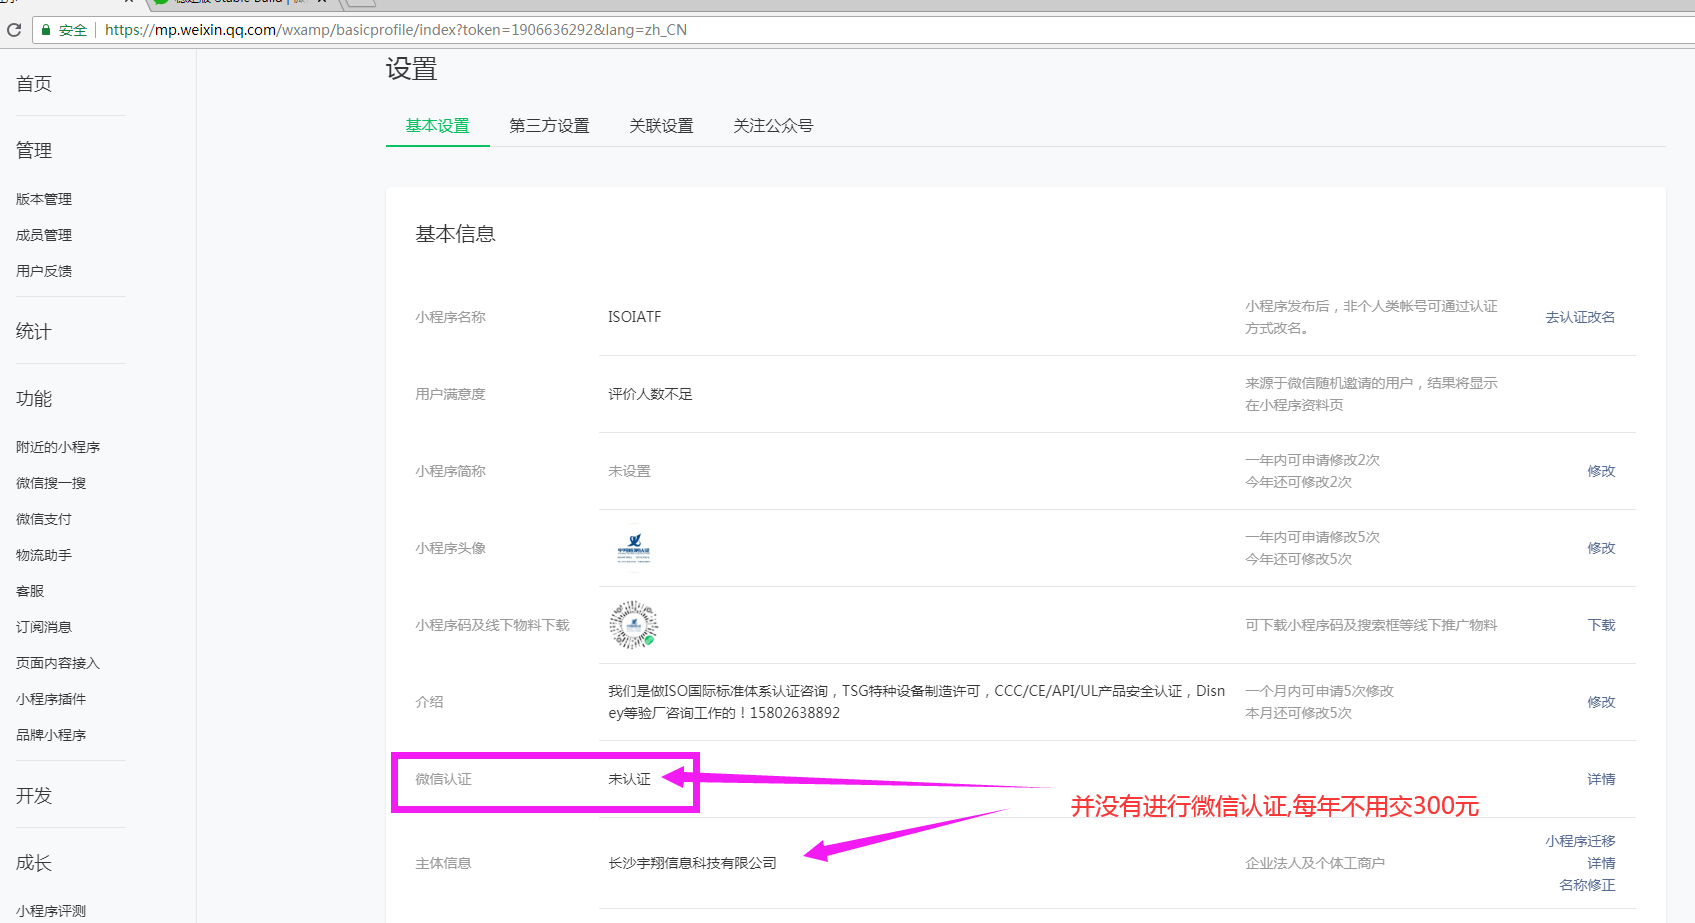The height and width of the screenshot is (923, 1695).
Task: Click the 去认证改名 link
Action: click(x=1580, y=317)
